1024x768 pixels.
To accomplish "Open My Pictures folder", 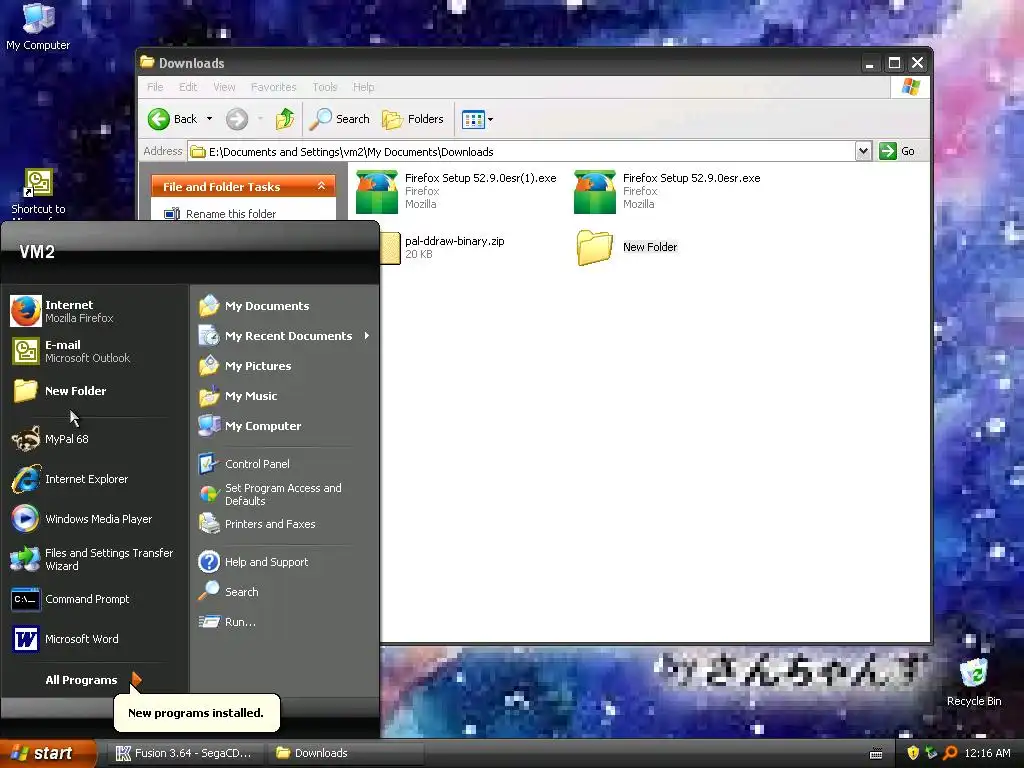I will 284,366.
